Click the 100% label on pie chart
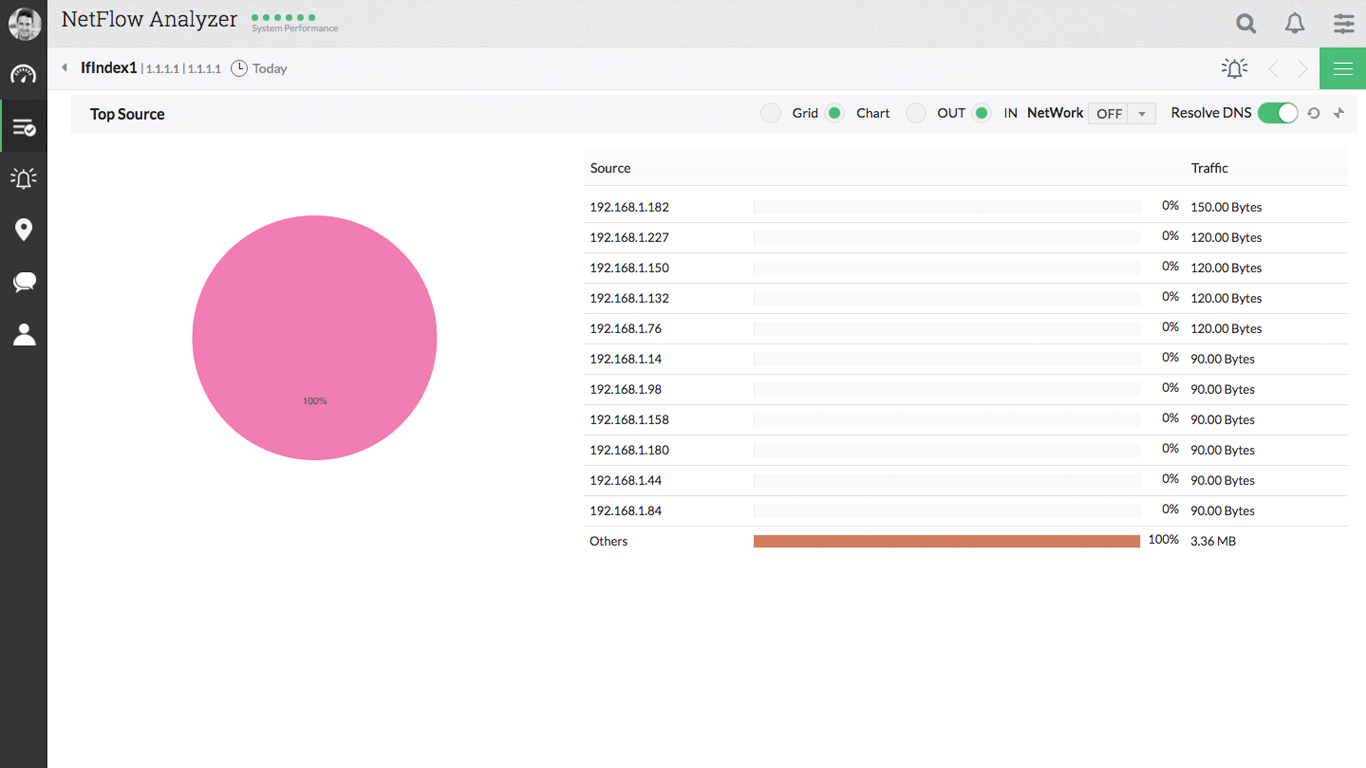 pyautogui.click(x=315, y=401)
